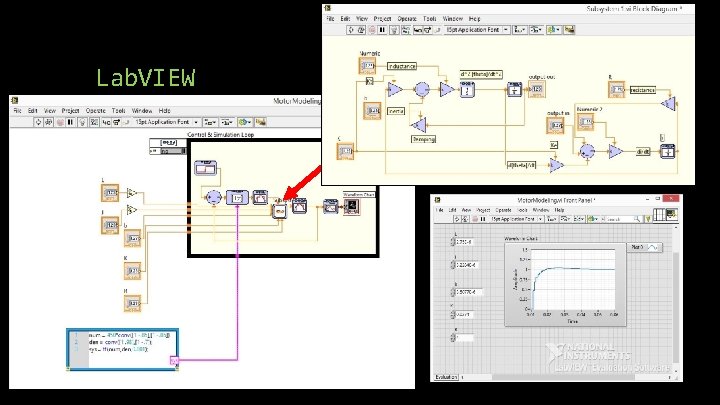Select integrator block after d^2(theta)/dt^2 label
Screen dimensions: 720x405
[467, 90]
